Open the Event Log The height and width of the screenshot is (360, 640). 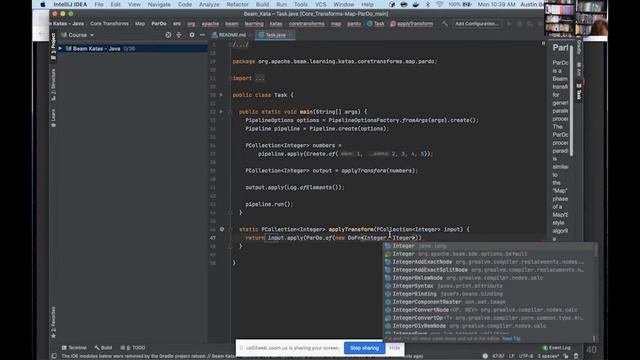tap(556, 348)
